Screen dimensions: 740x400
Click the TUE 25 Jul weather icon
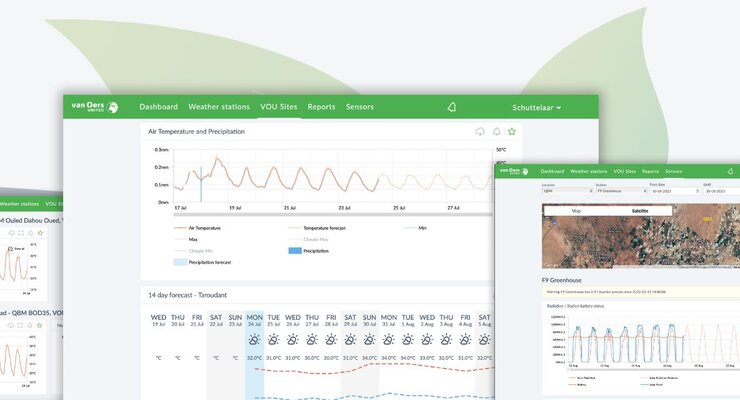274,340
